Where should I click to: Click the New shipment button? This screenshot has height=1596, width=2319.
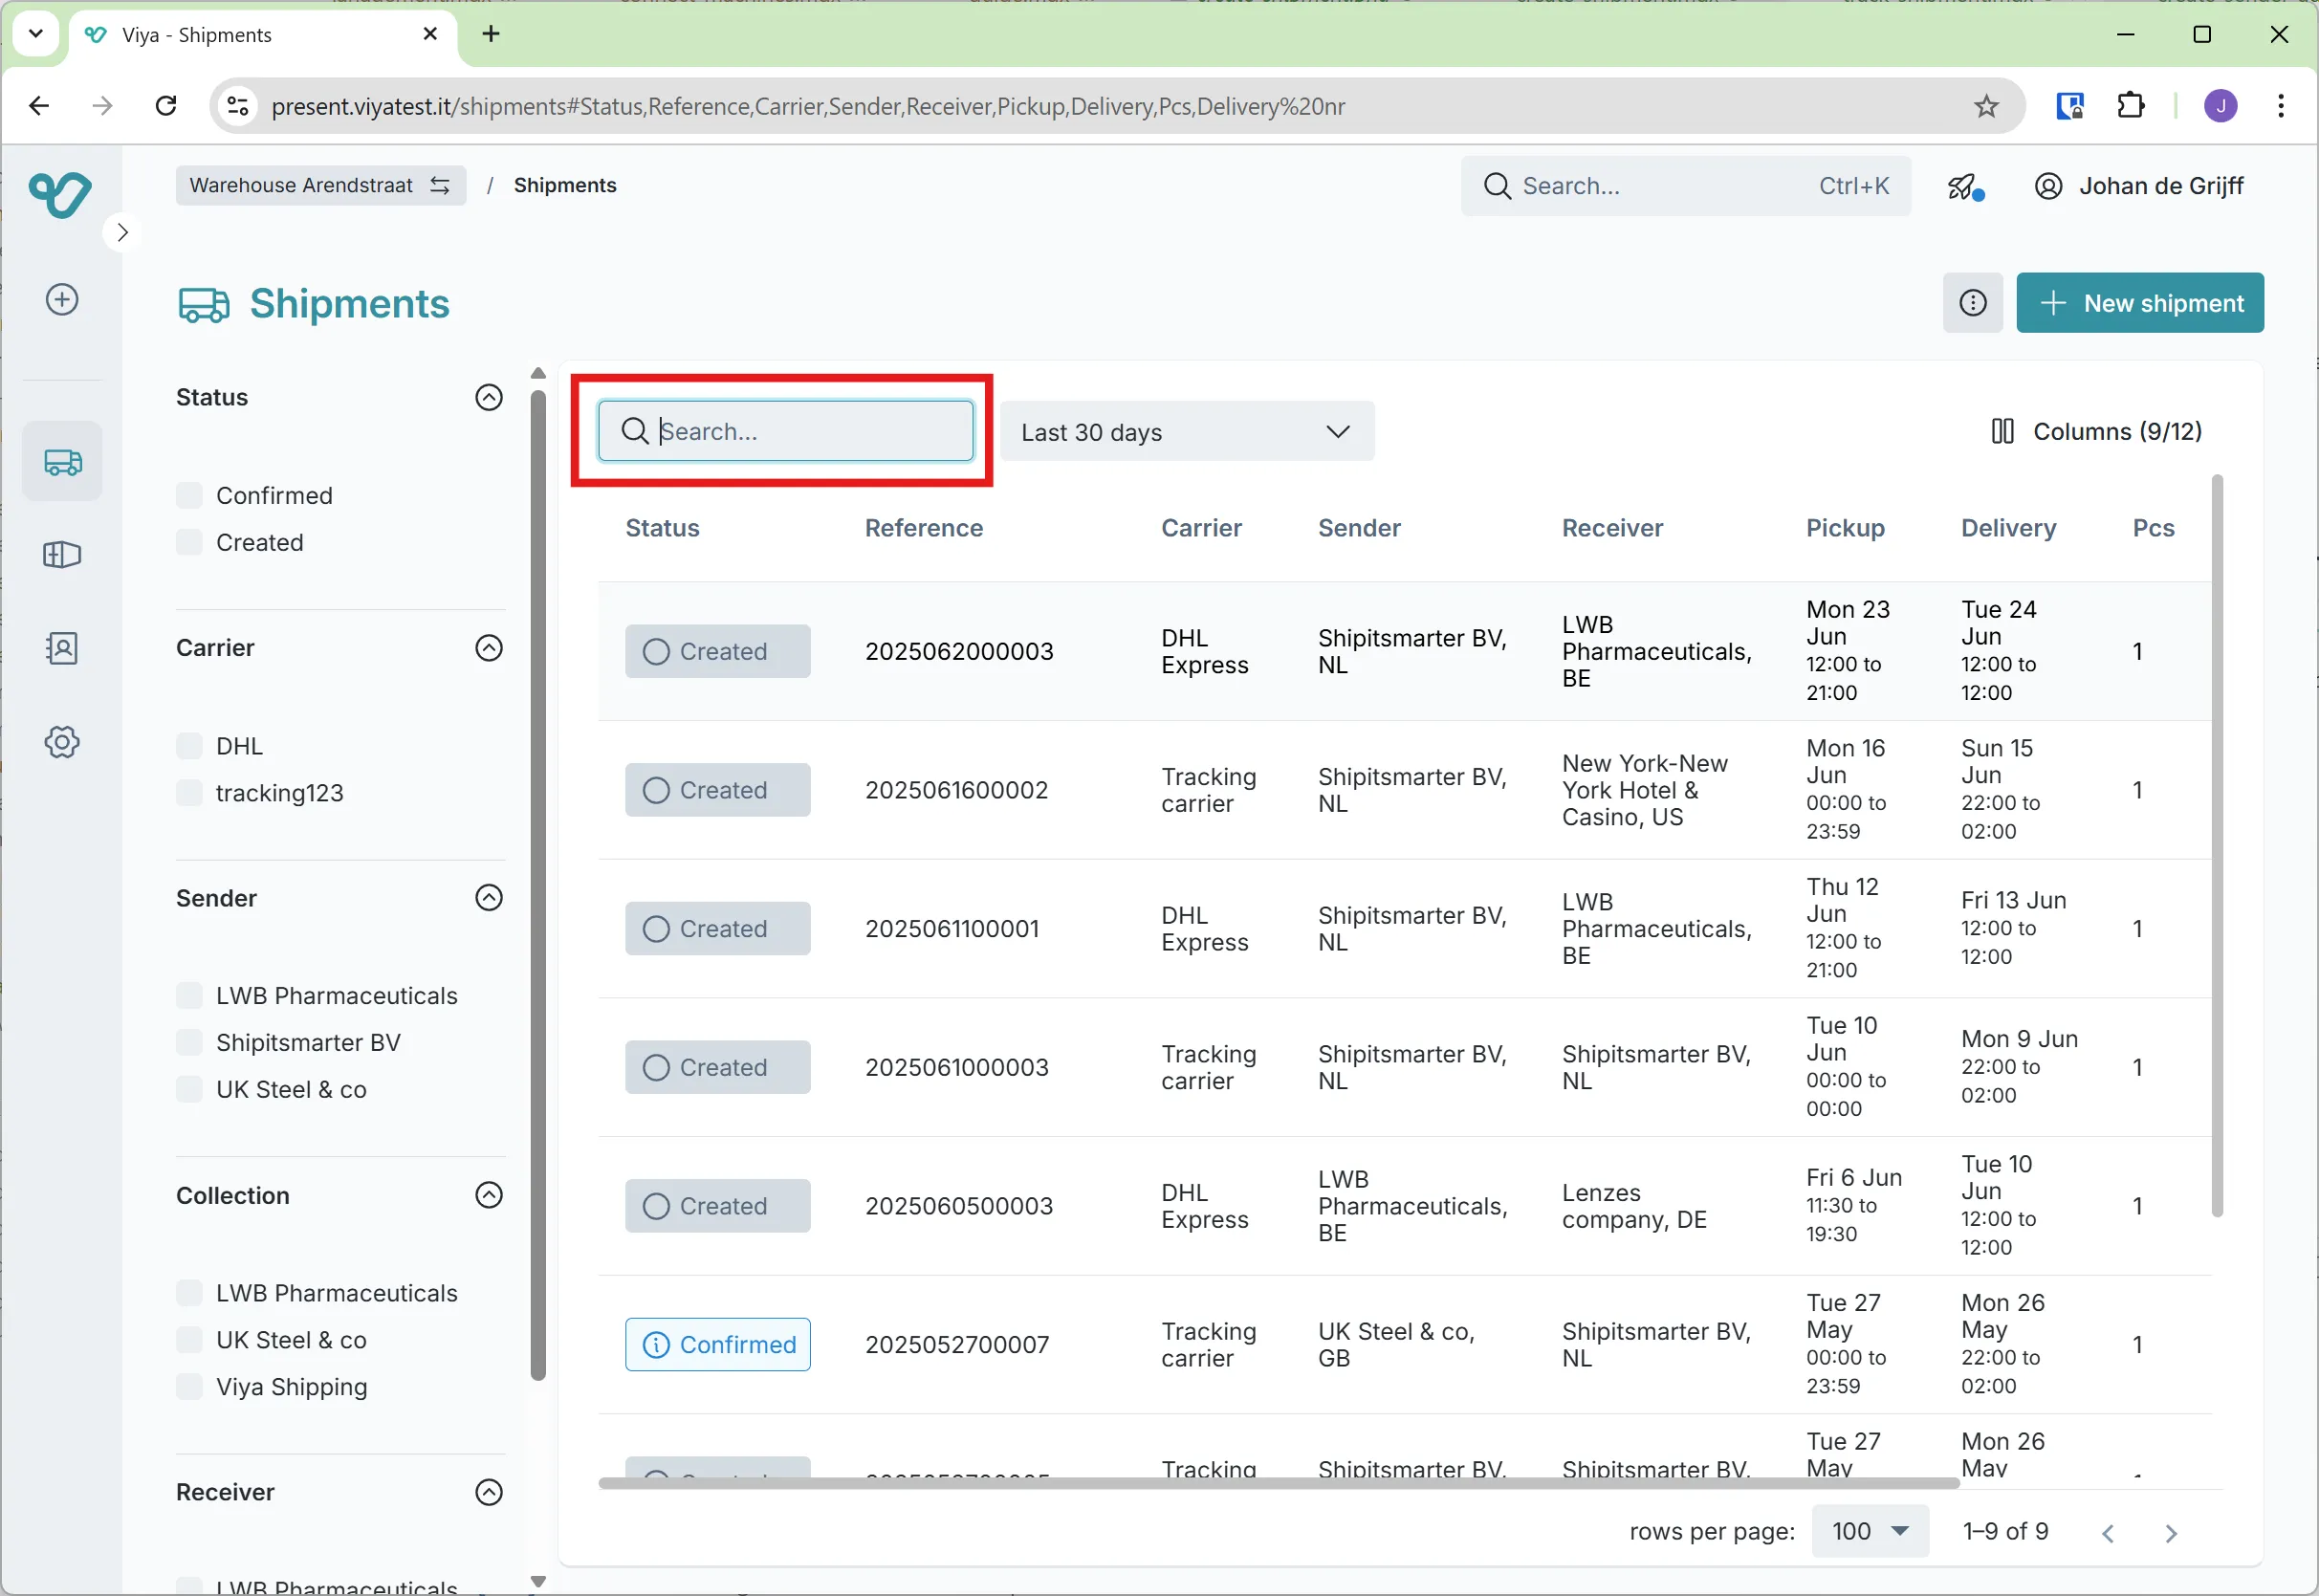pyautogui.click(x=2139, y=303)
